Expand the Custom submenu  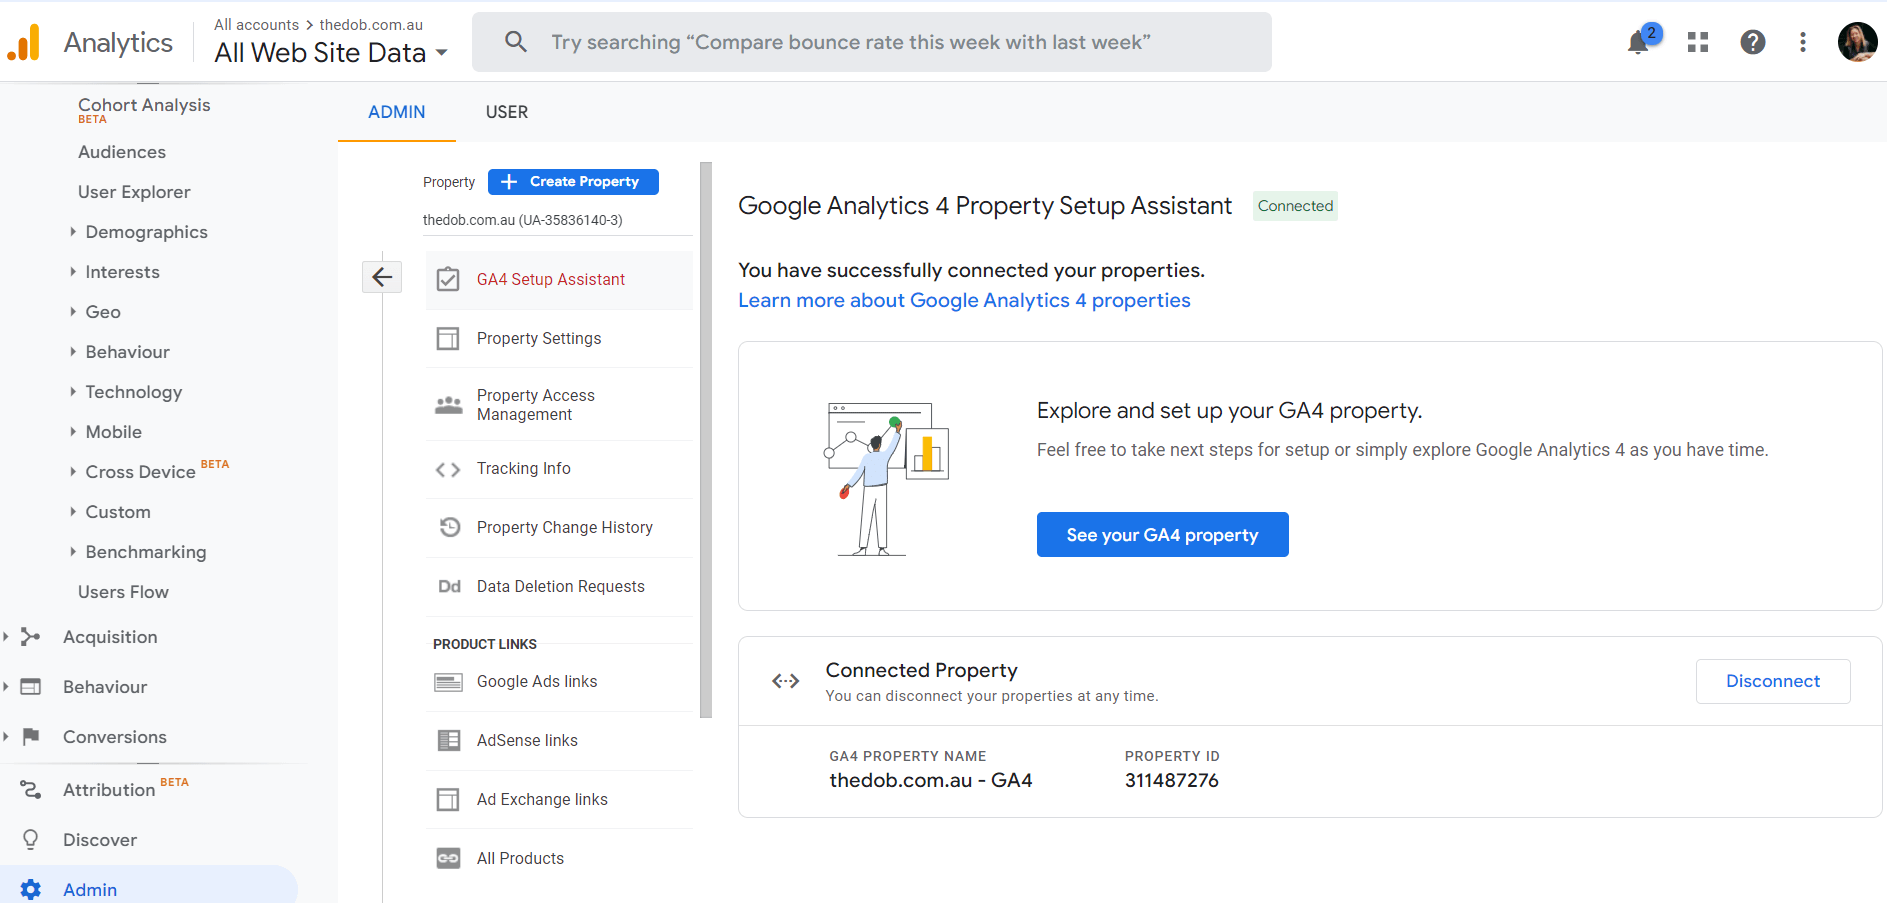(73, 511)
